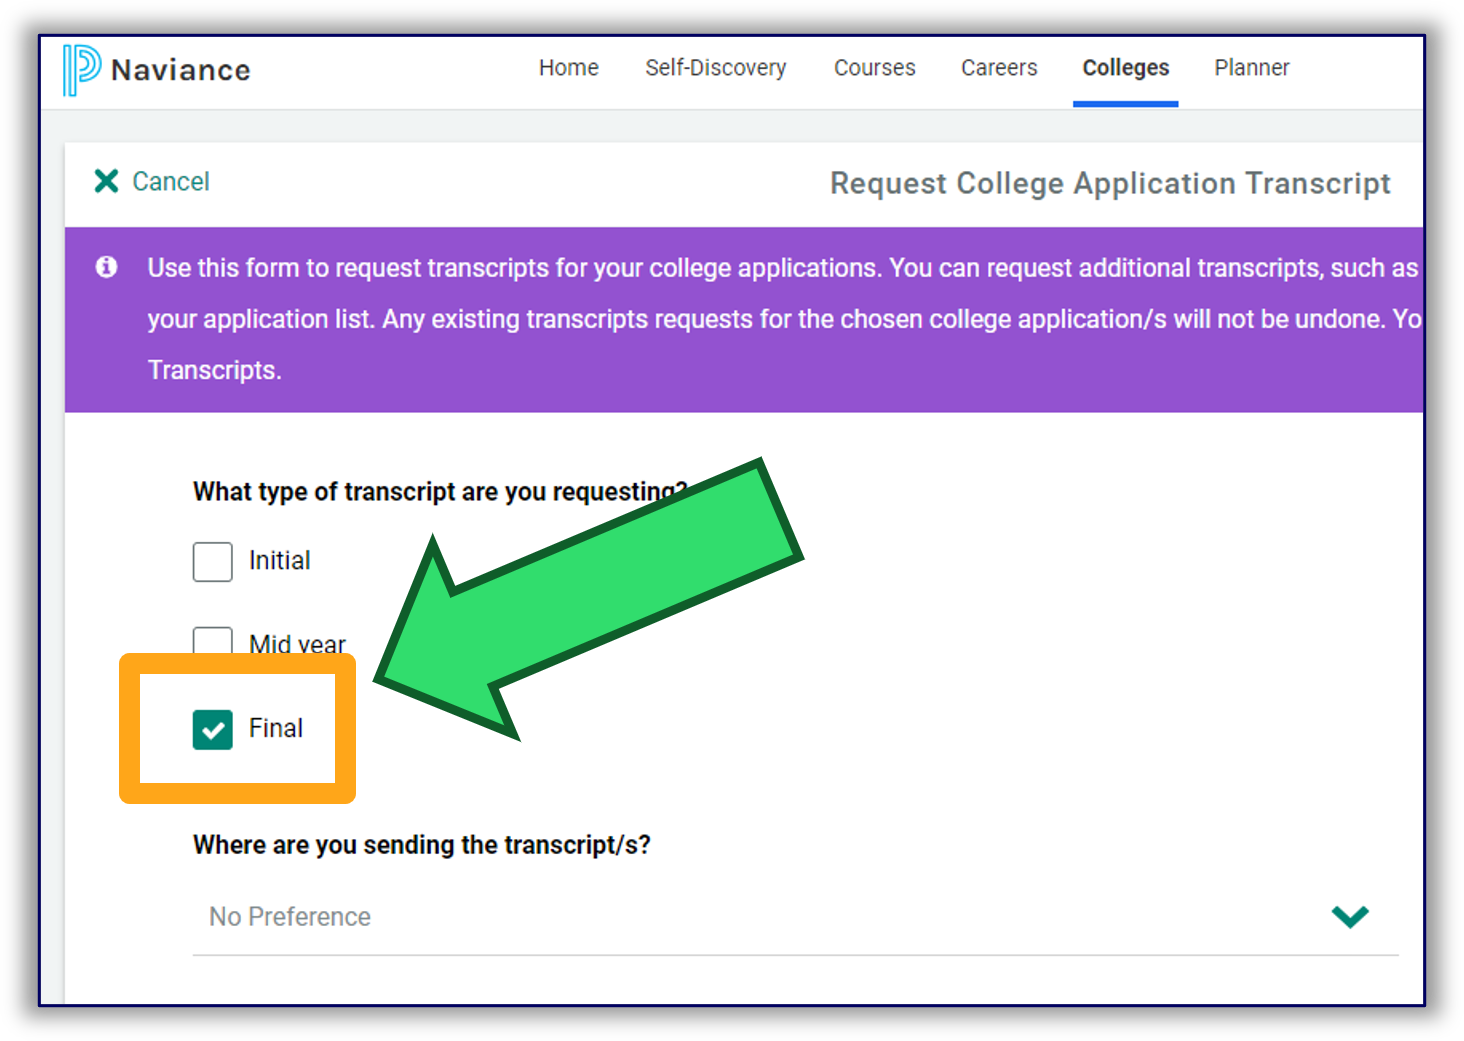The image size is (1464, 1041).
Task: Go to the Home tab
Action: click(568, 68)
